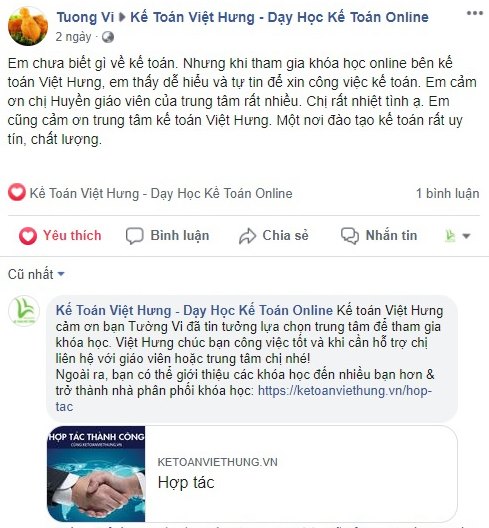
Task: Click the Kế Toán Việt Hưng commenter avatar
Action: coord(24,311)
